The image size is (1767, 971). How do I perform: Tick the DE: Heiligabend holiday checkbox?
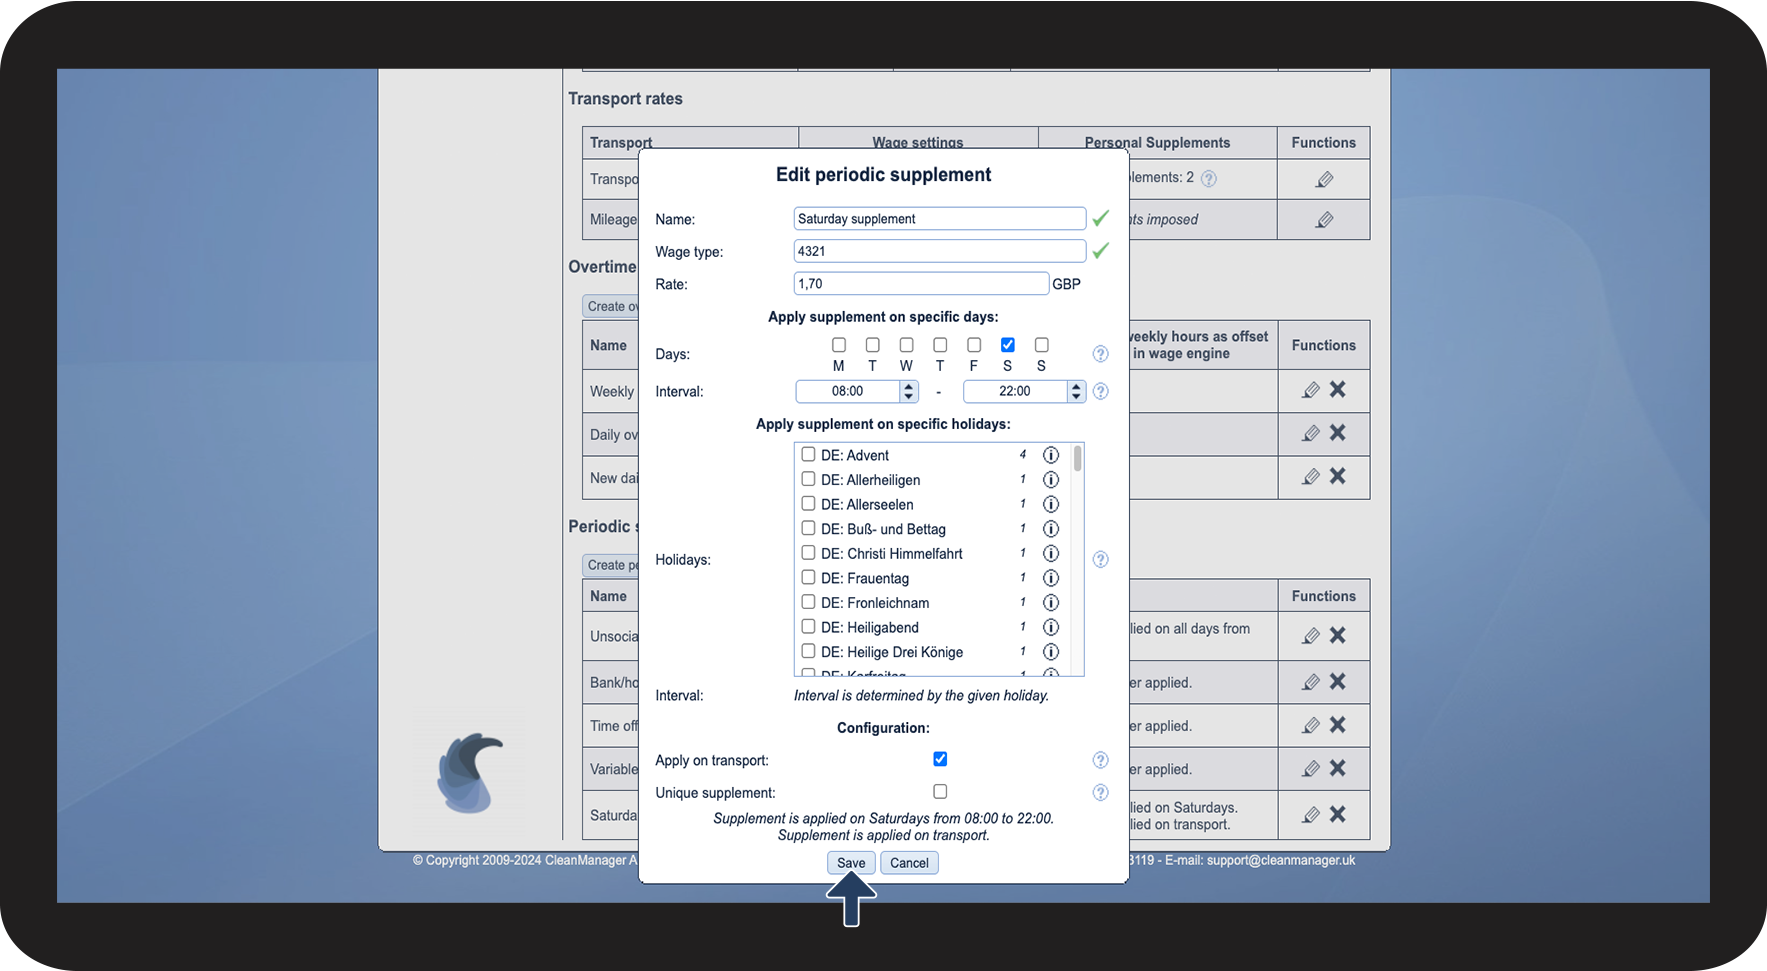click(x=808, y=627)
